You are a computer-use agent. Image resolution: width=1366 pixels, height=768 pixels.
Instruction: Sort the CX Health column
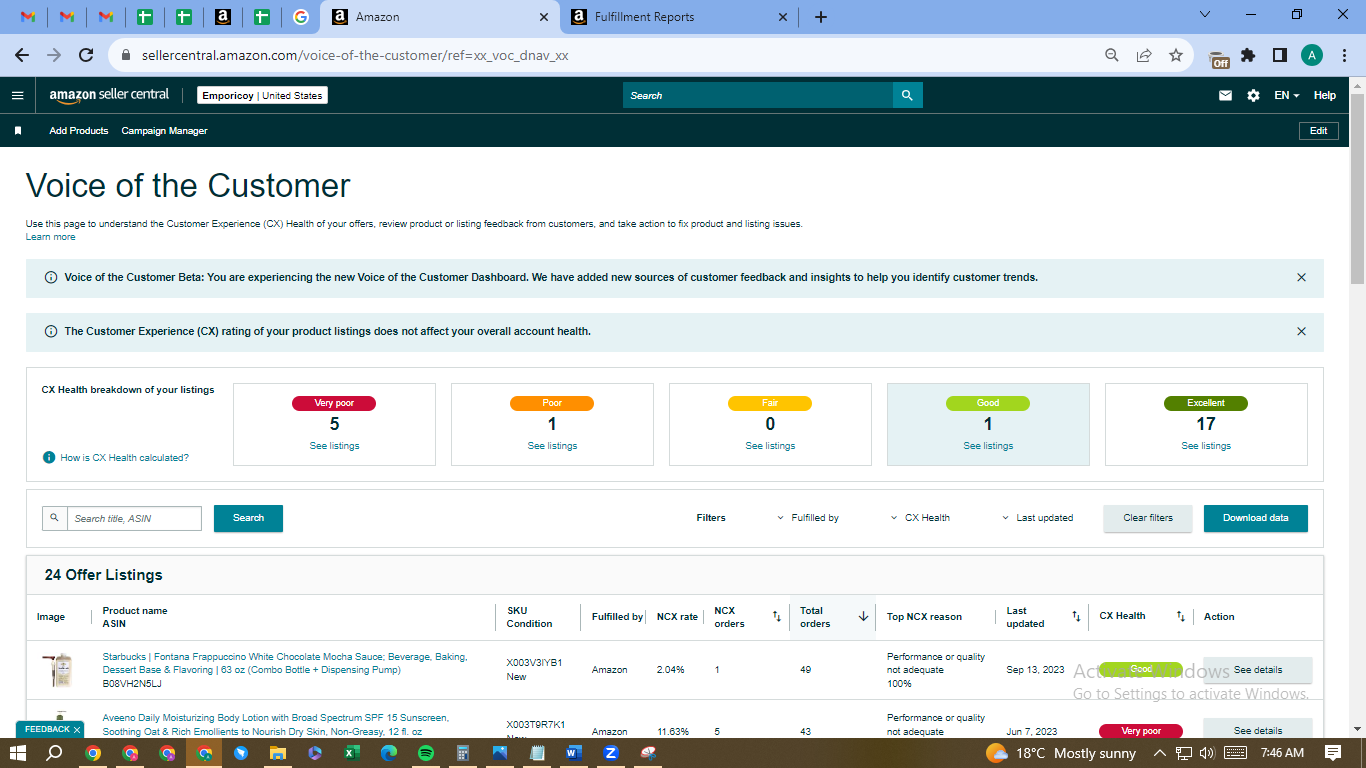(1180, 616)
